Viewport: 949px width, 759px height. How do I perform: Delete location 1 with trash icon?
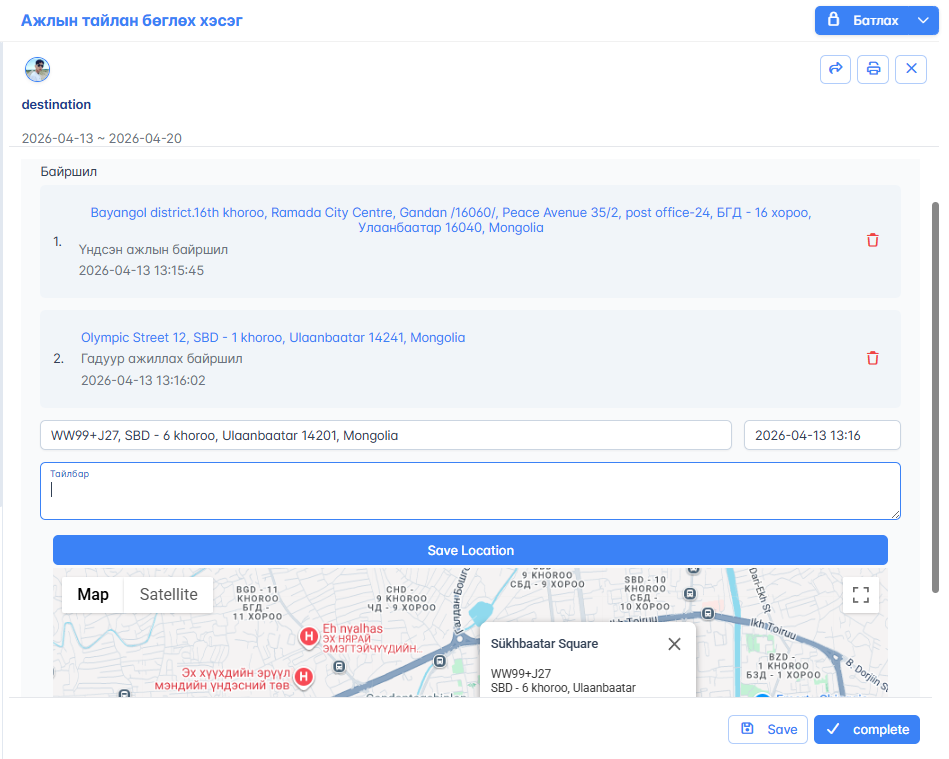point(872,240)
